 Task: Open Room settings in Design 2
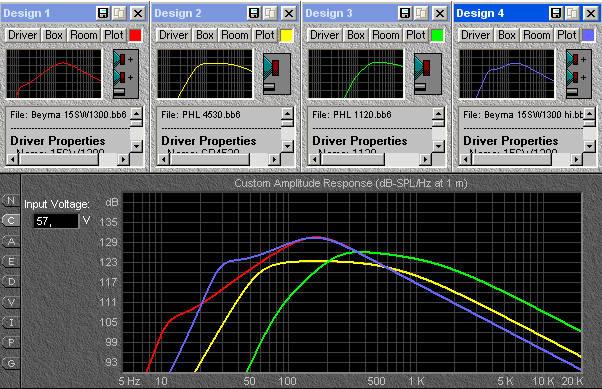pos(235,35)
